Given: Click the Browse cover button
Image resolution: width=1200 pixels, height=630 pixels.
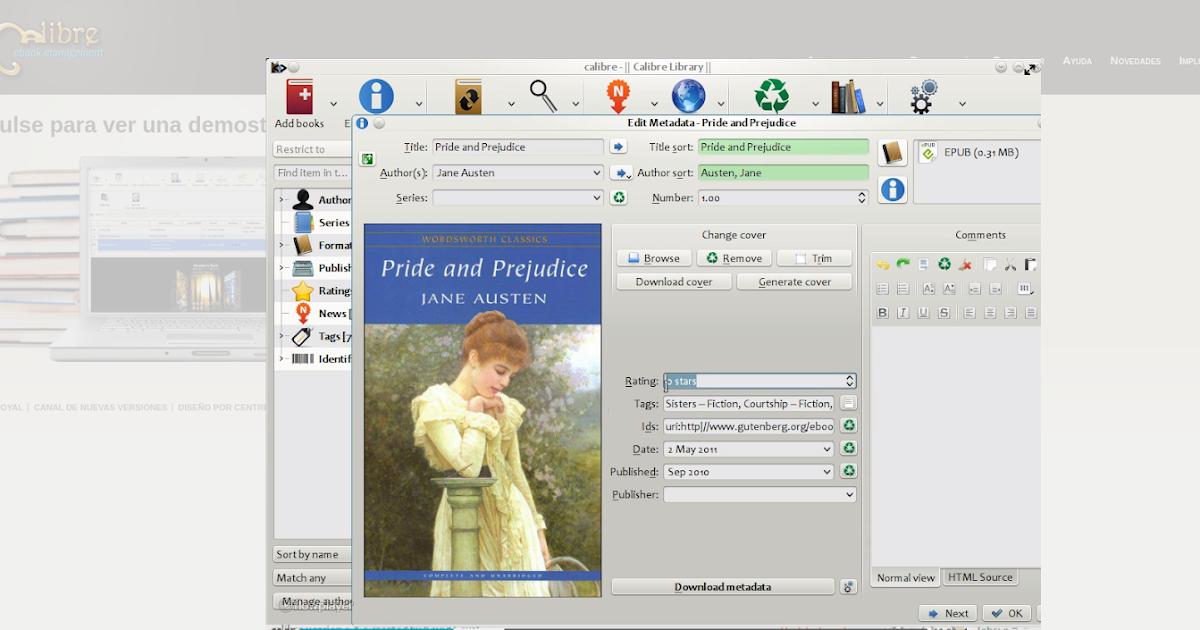Looking at the screenshot, I should click(654, 258).
